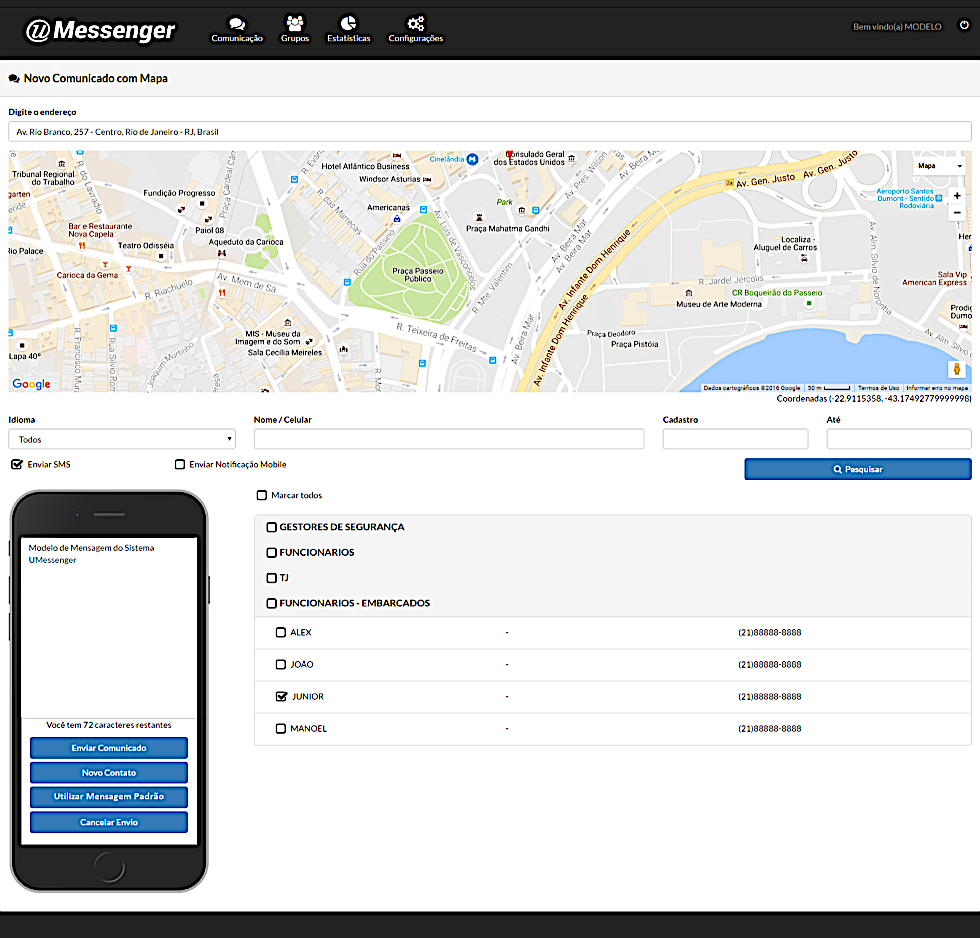The width and height of the screenshot is (980, 938).
Task: Click the Hotel Atlântico Business icon
Action: click(x=396, y=156)
